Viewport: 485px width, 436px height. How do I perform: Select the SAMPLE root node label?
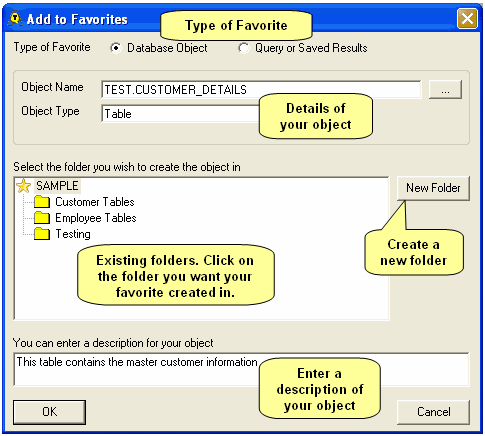57,186
